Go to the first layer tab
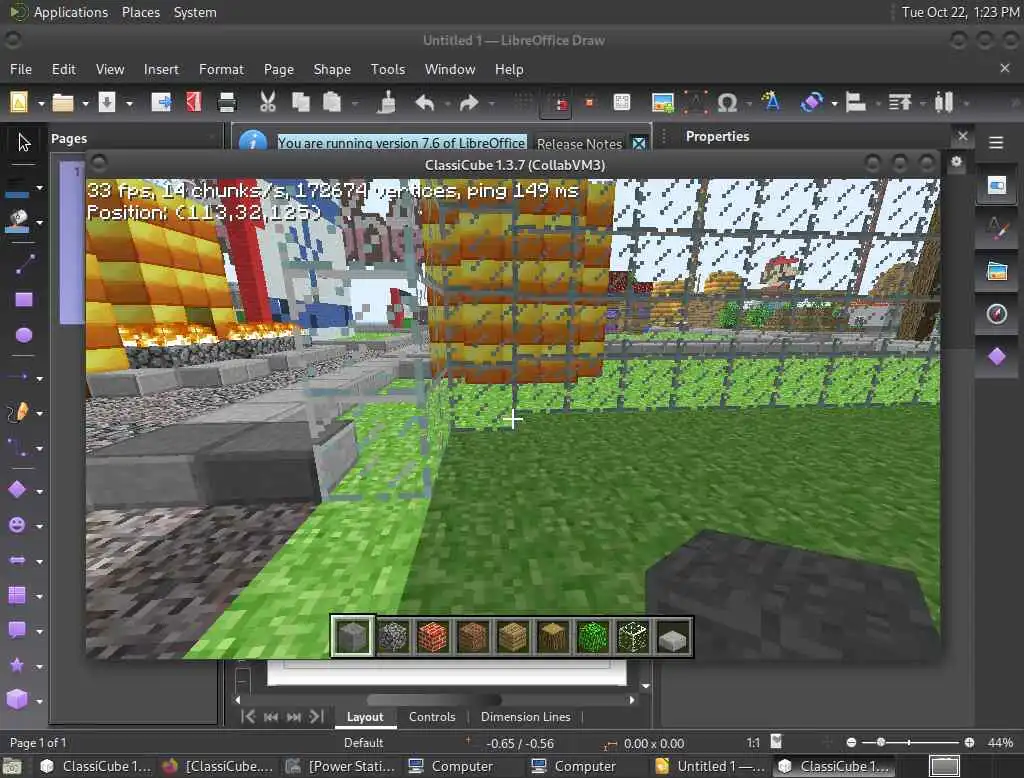The image size is (1024, 778). coord(248,717)
